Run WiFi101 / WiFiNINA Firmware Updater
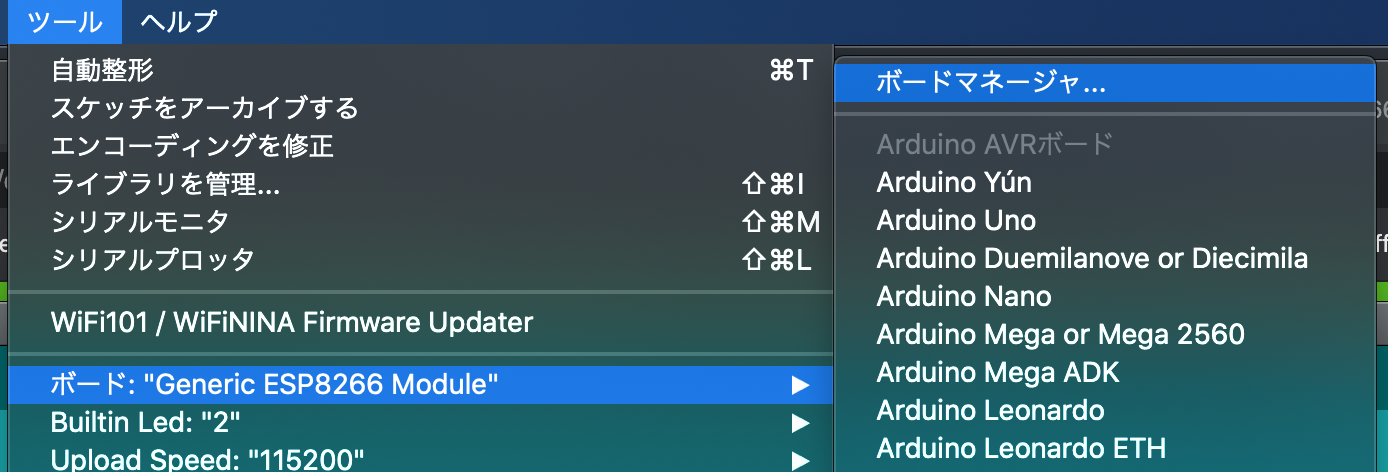1388x472 pixels. [292, 322]
